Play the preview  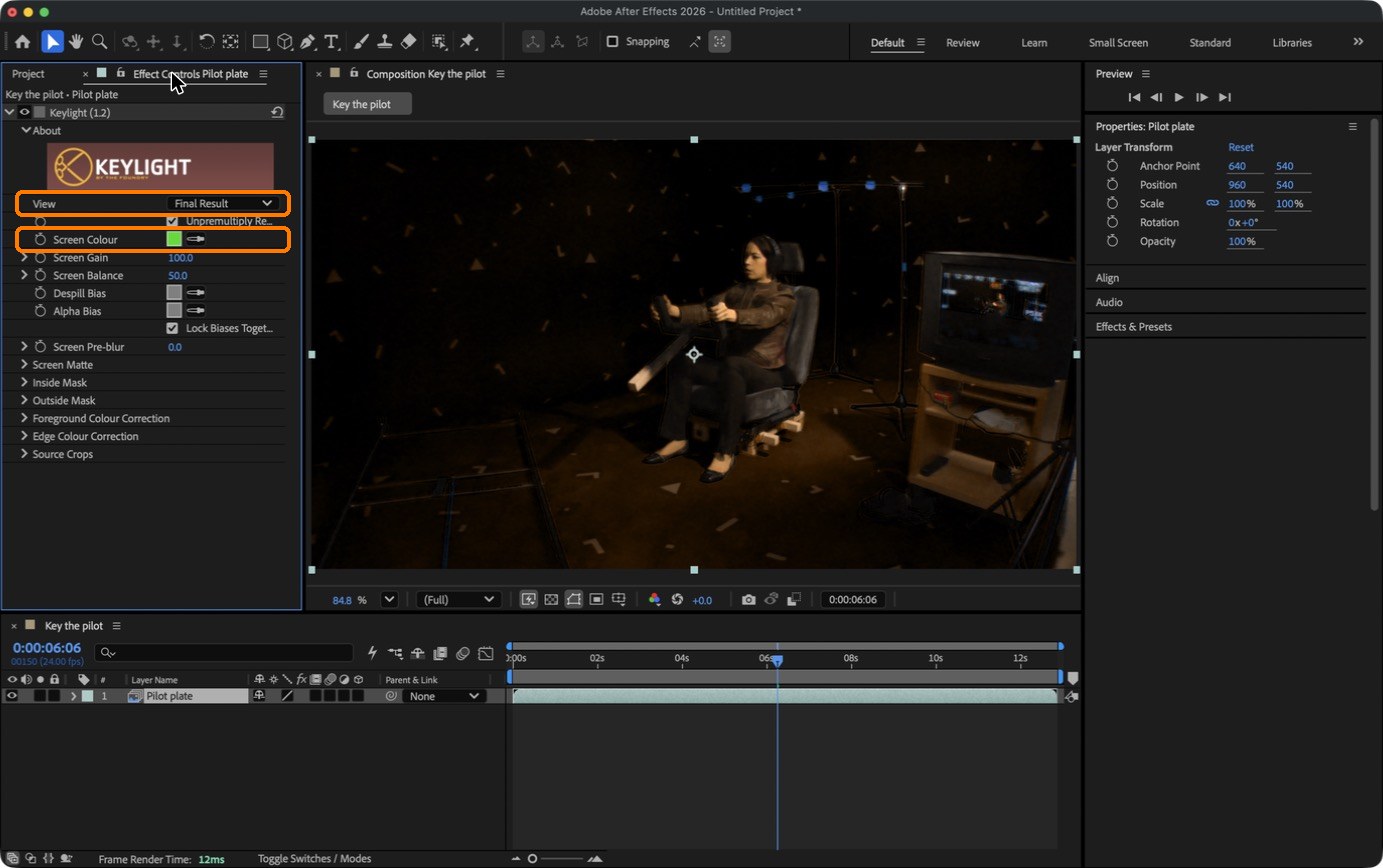click(1179, 97)
